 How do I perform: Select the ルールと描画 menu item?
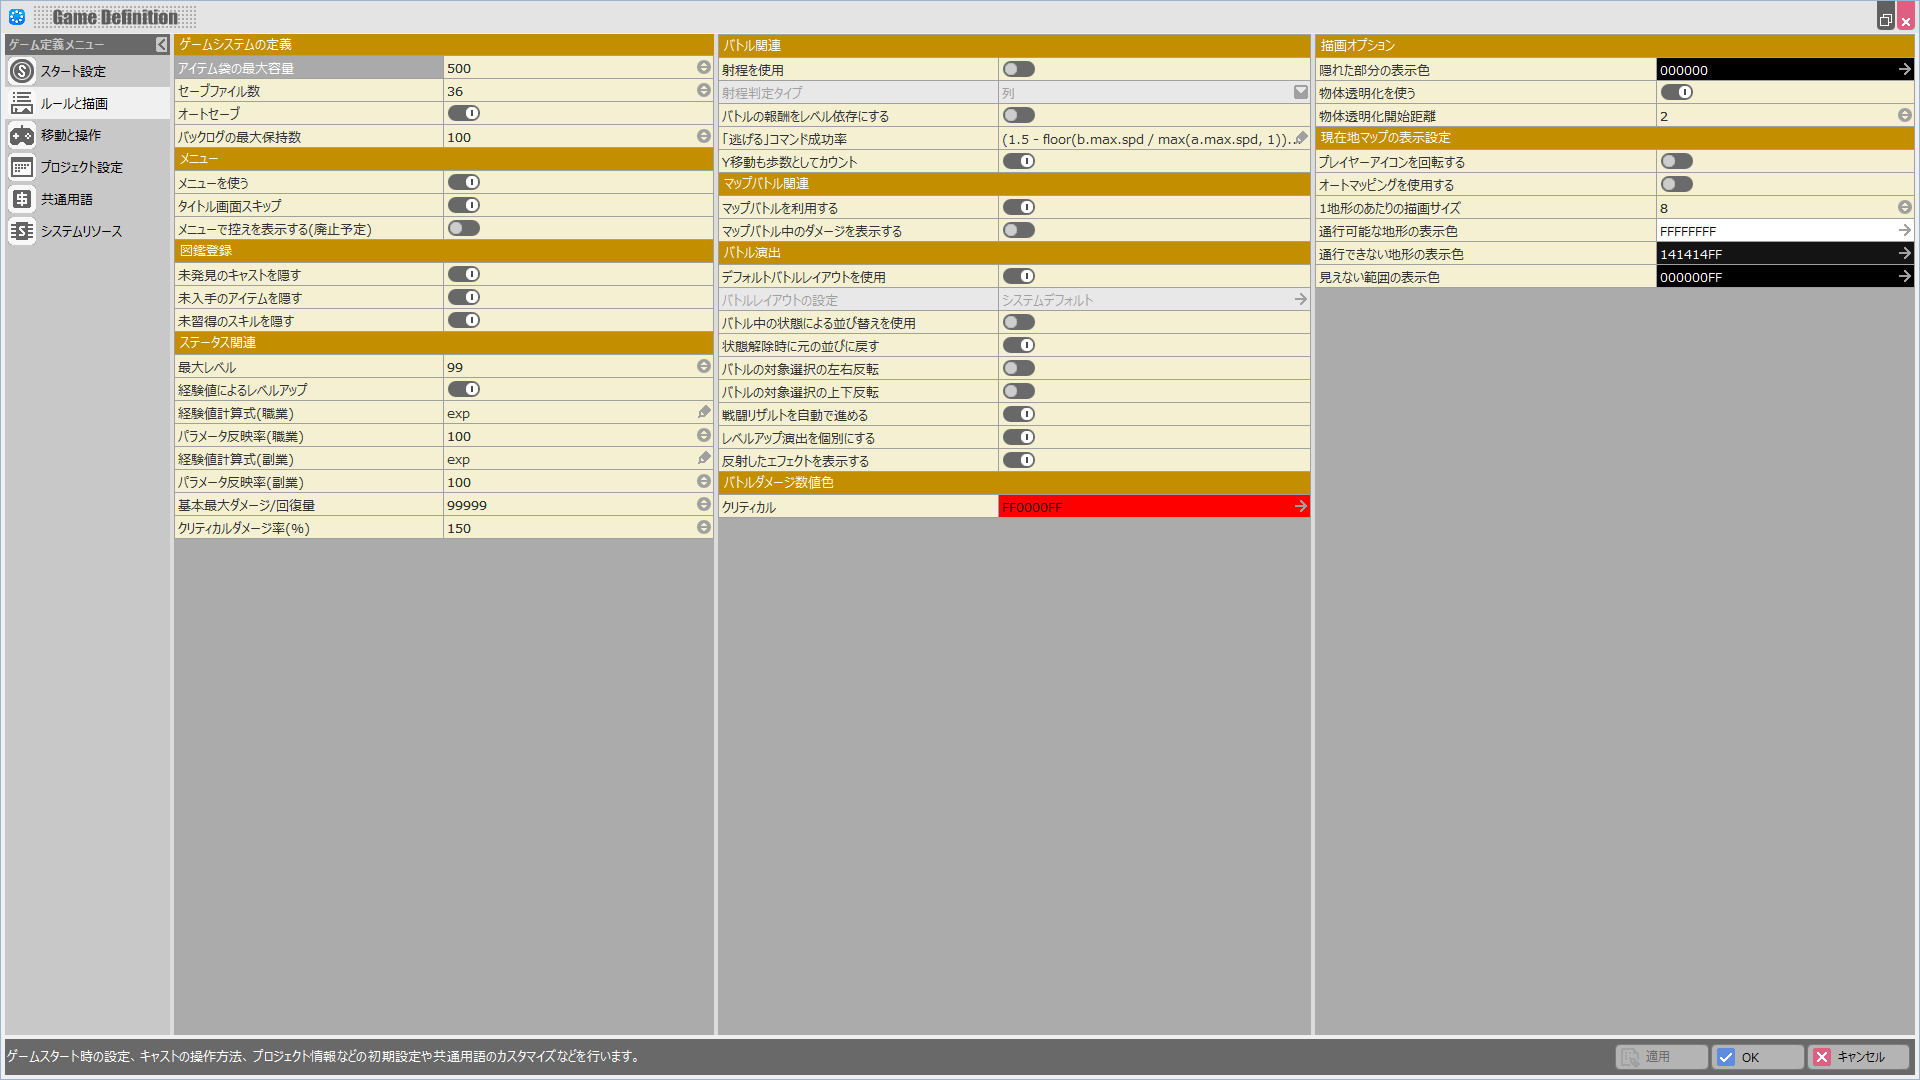tap(74, 103)
